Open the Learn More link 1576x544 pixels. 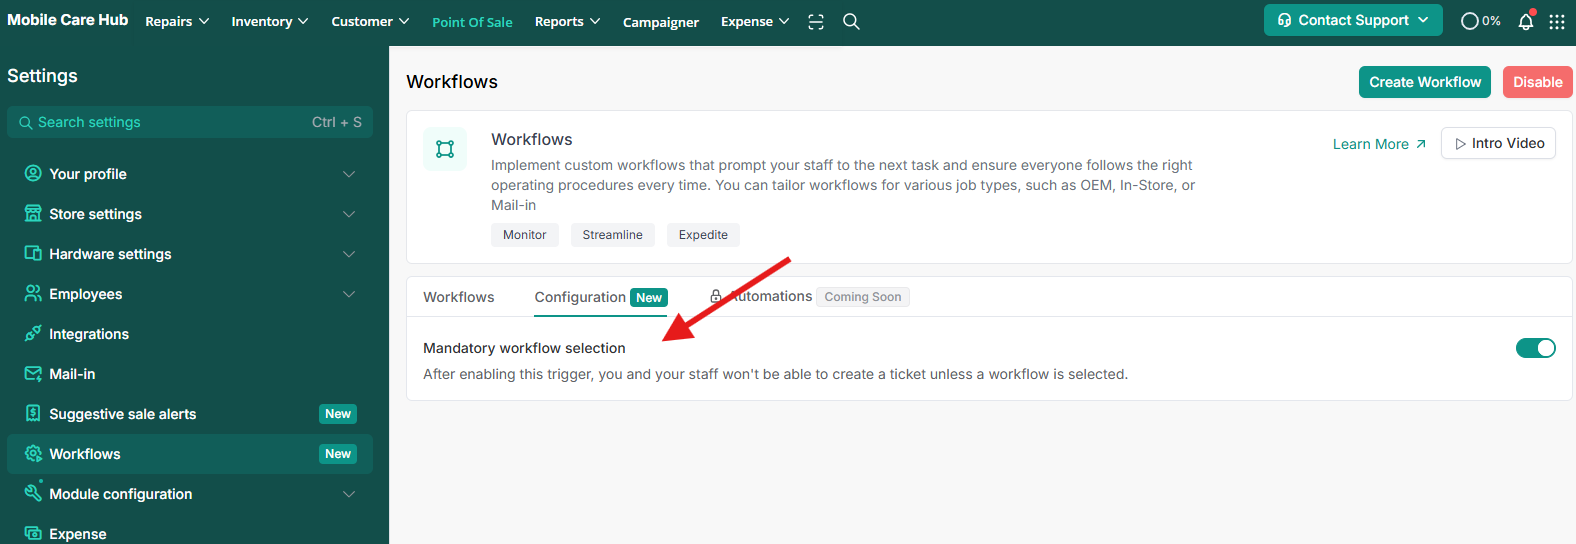click(1379, 144)
